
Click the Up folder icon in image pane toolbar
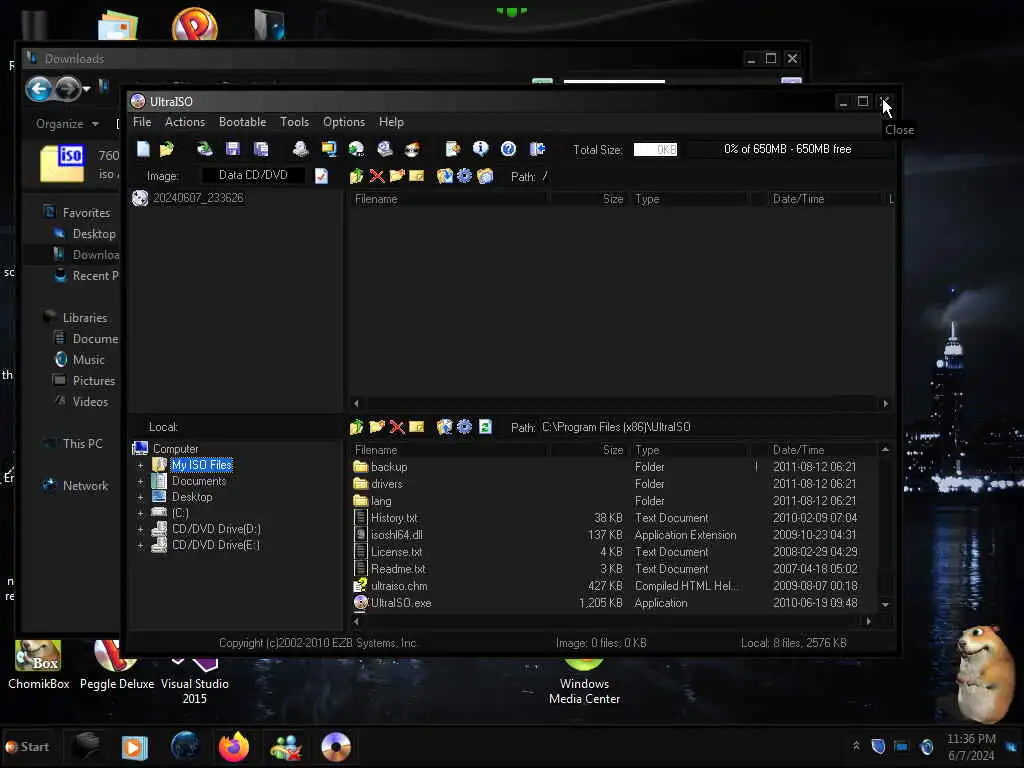(357, 176)
